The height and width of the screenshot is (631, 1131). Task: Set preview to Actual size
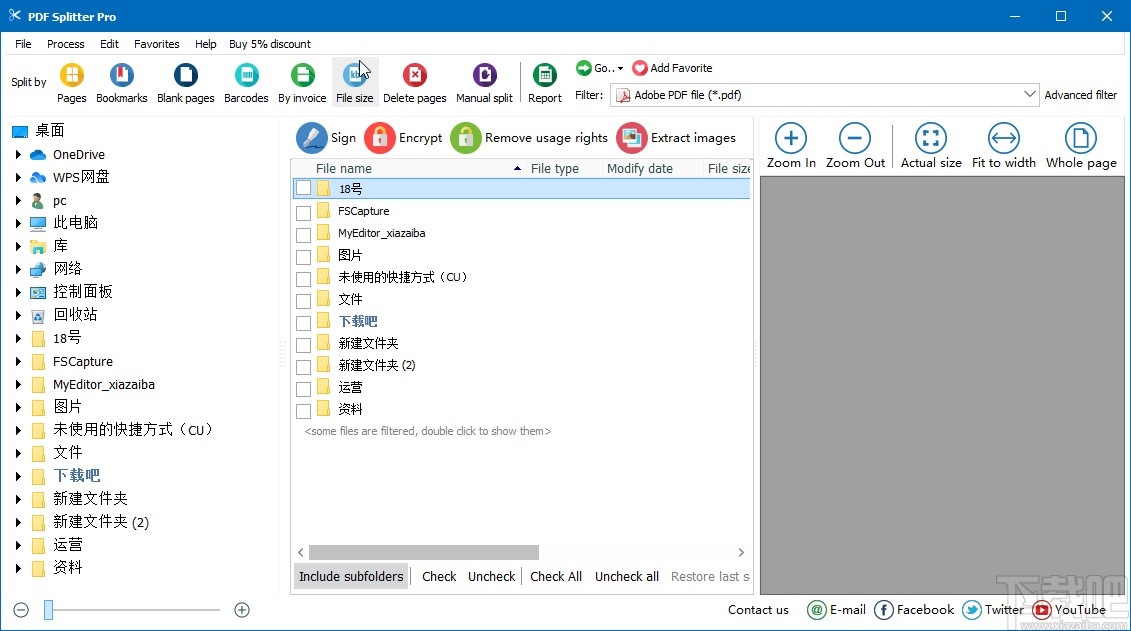coord(930,146)
